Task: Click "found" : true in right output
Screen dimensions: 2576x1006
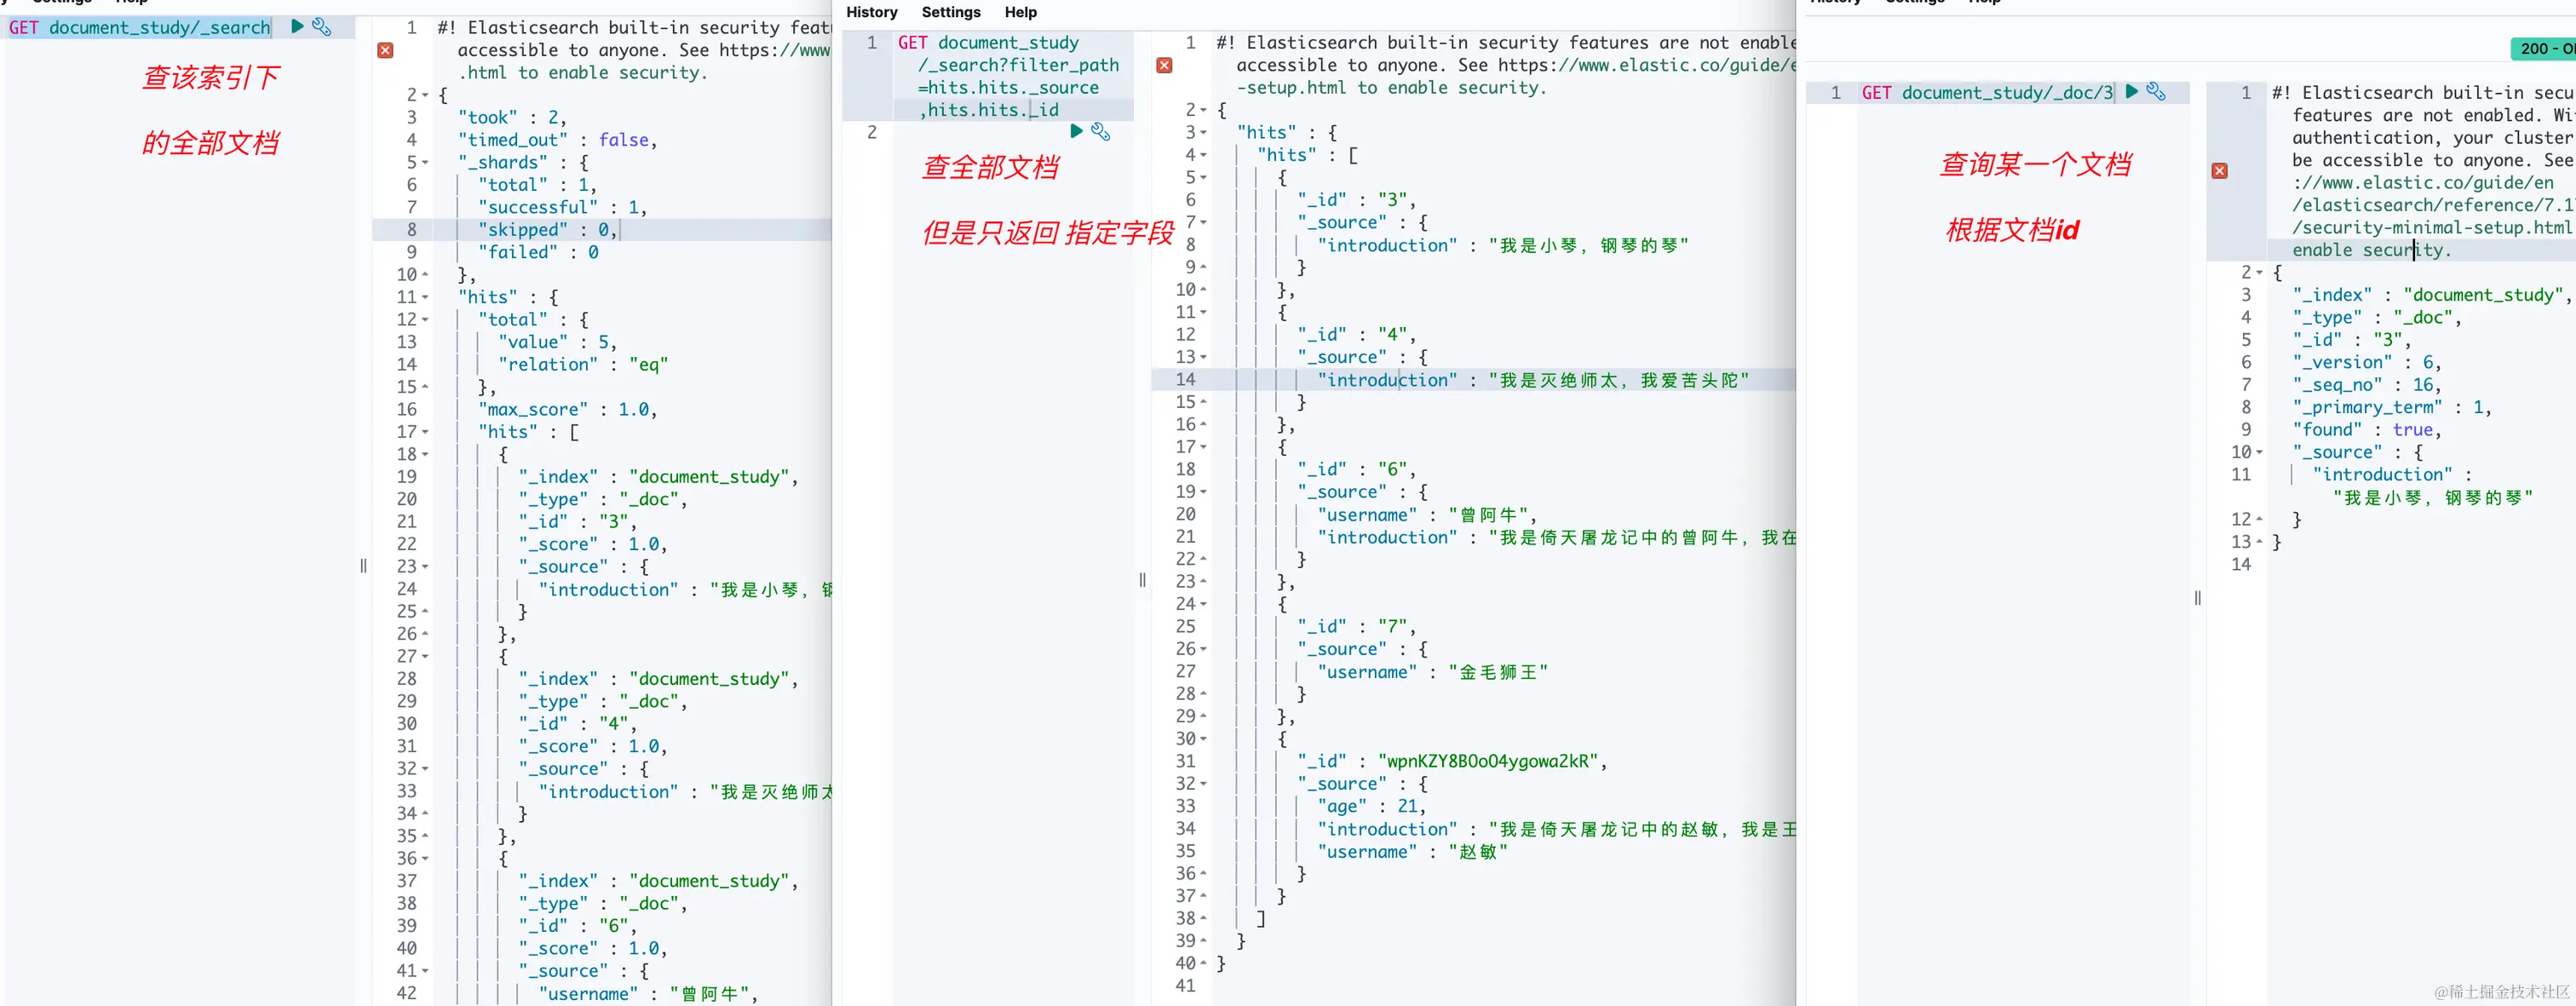Action: [x=2367, y=430]
